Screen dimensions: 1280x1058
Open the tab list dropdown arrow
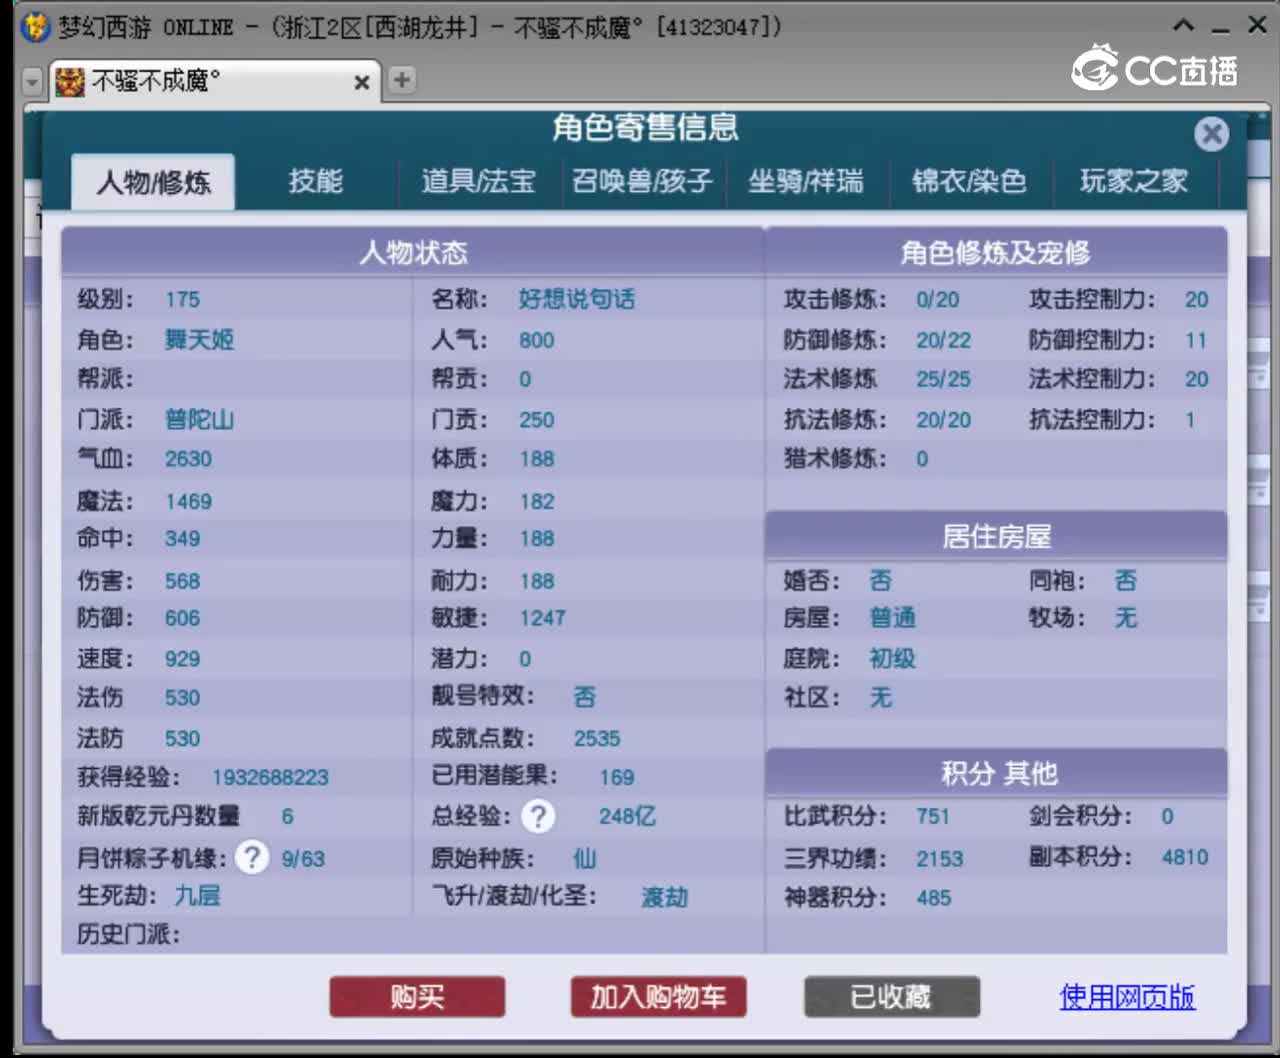point(33,82)
